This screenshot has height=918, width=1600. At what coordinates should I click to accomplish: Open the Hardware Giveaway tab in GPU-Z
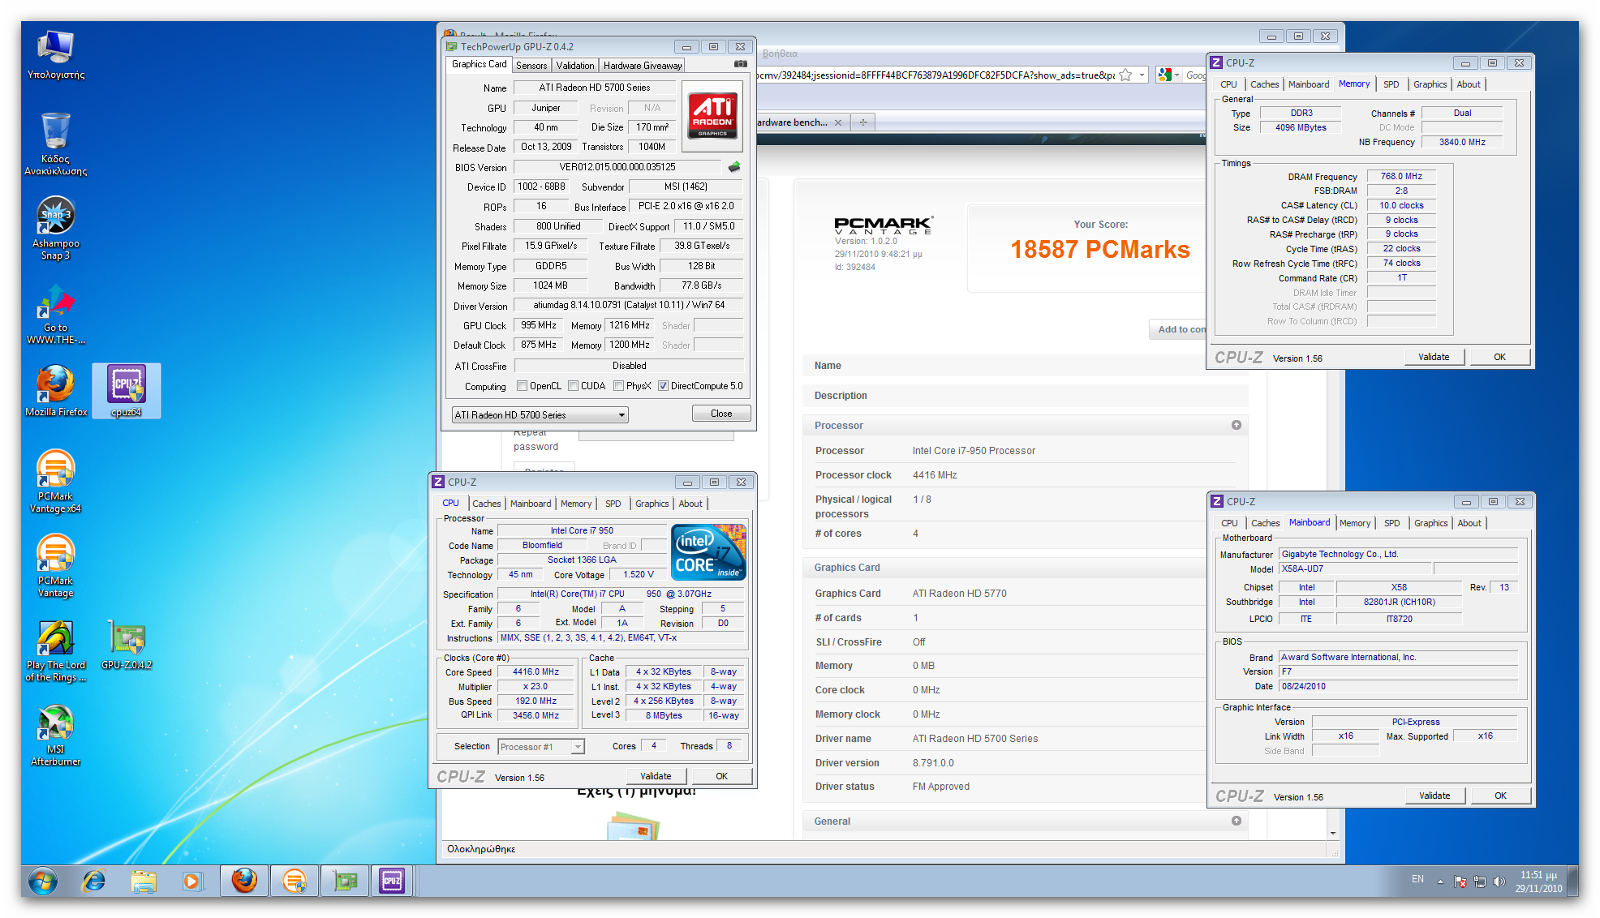point(642,65)
